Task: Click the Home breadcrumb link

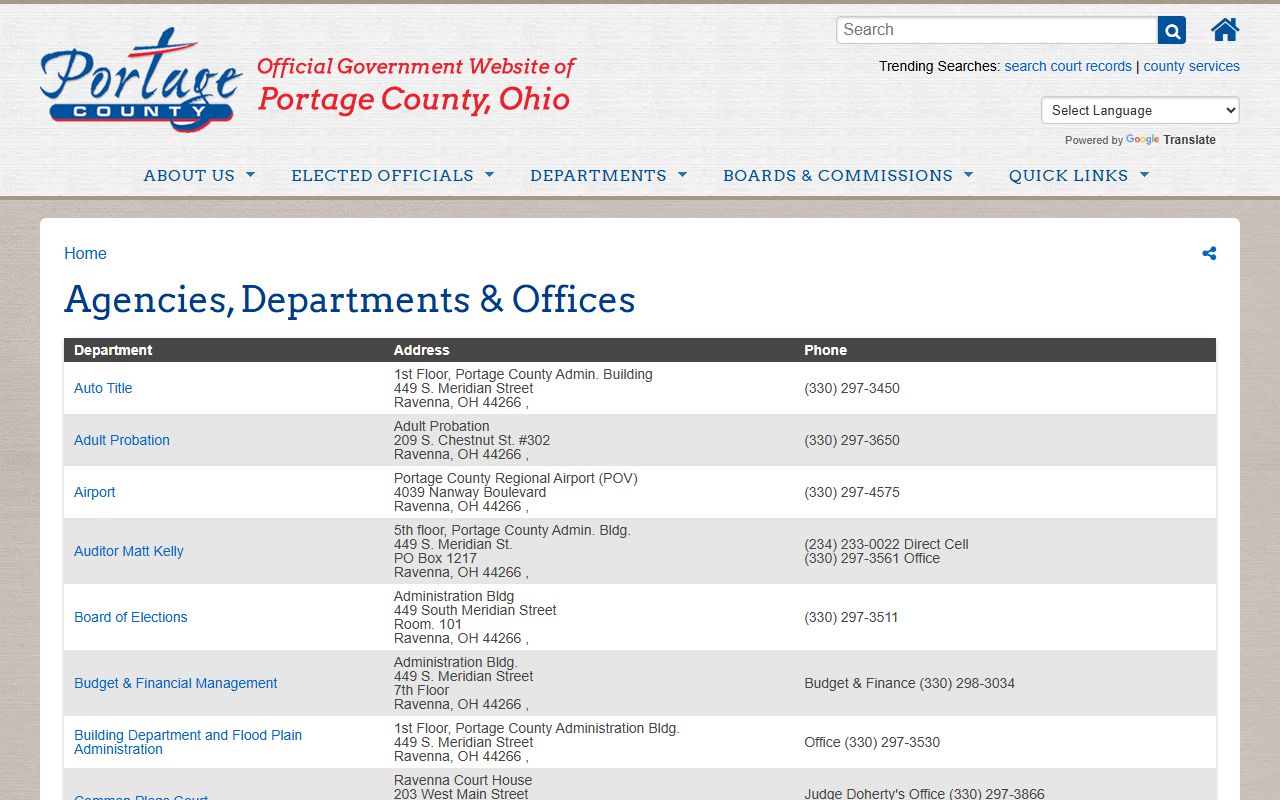Action: pyautogui.click(x=85, y=253)
